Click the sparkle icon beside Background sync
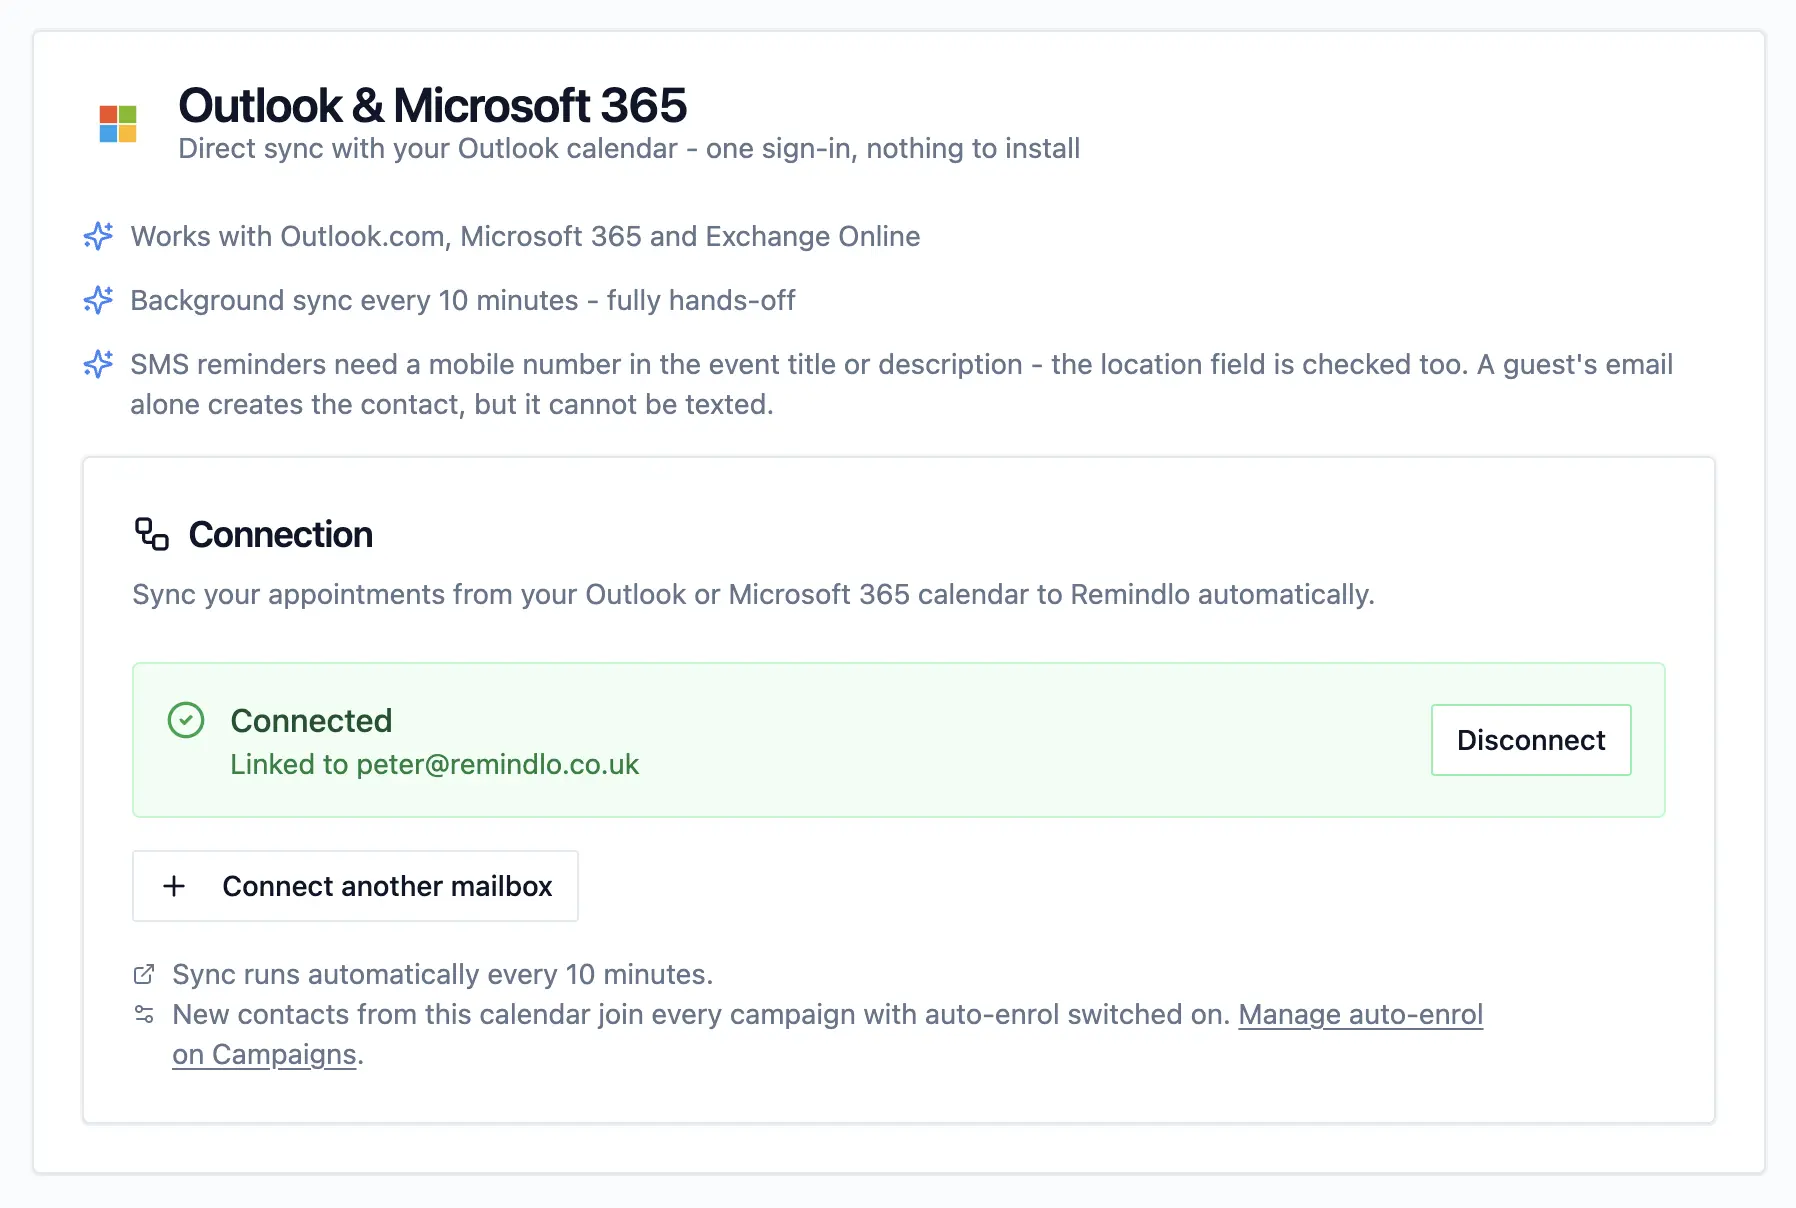This screenshot has height=1208, width=1796. click(98, 300)
